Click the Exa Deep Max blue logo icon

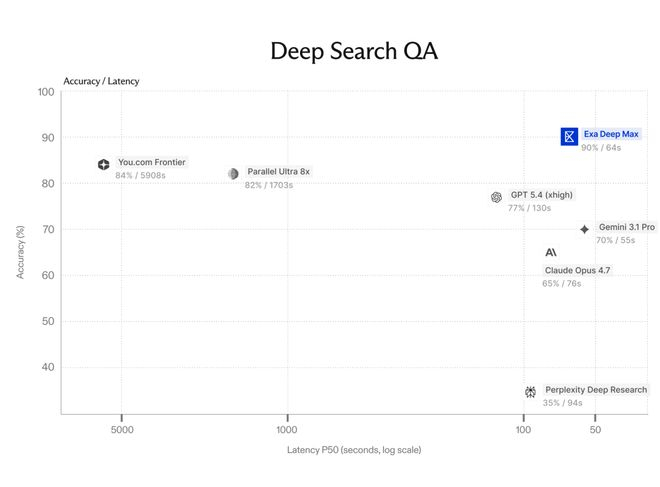569,136
